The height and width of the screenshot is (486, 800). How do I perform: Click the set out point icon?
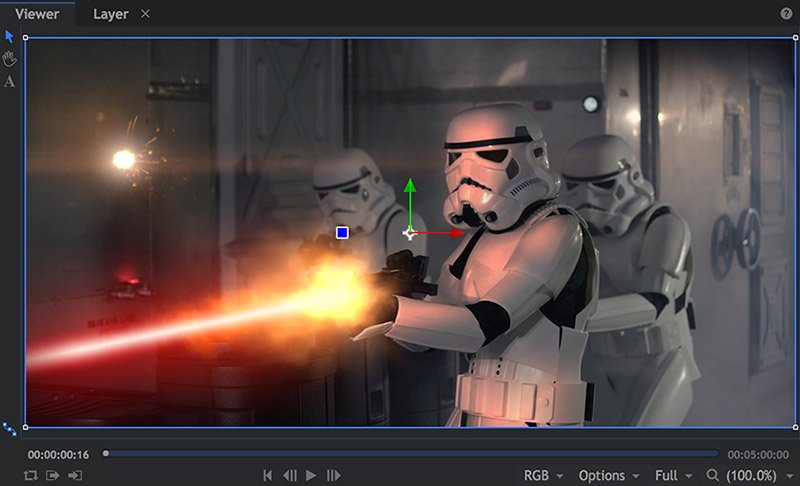[75, 475]
